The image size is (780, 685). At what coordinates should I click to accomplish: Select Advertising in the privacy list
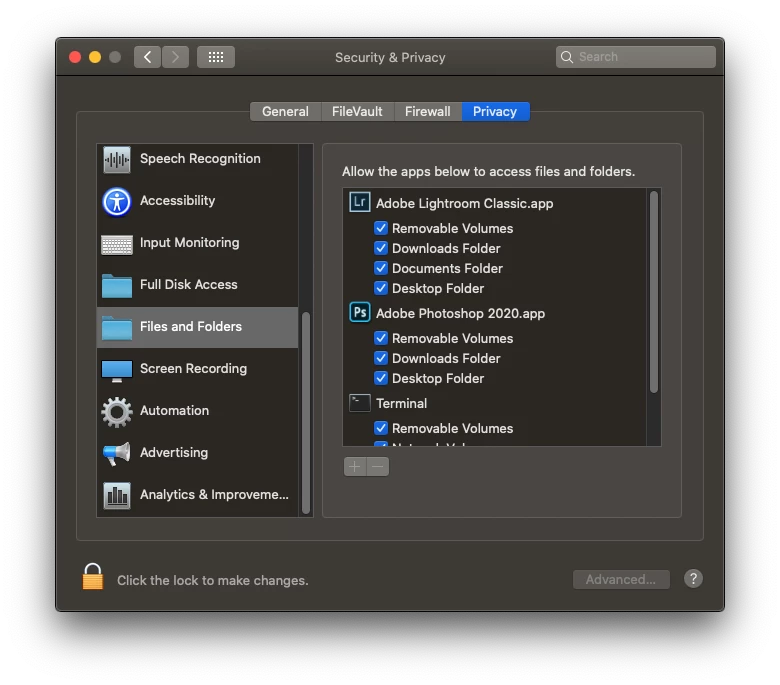(197, 453)
